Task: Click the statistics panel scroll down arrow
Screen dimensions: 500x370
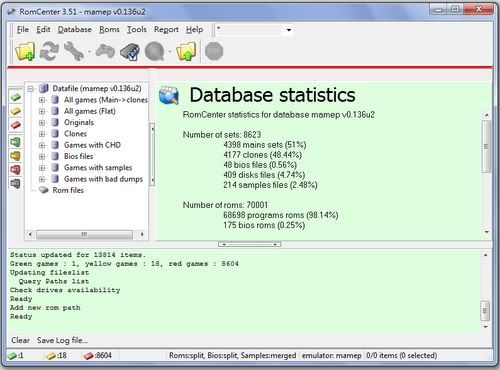Action: 487,232
